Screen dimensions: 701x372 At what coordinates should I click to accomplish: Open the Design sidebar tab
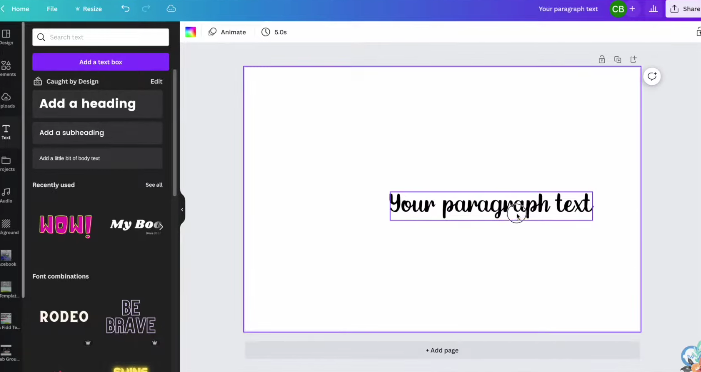[6, 37]
